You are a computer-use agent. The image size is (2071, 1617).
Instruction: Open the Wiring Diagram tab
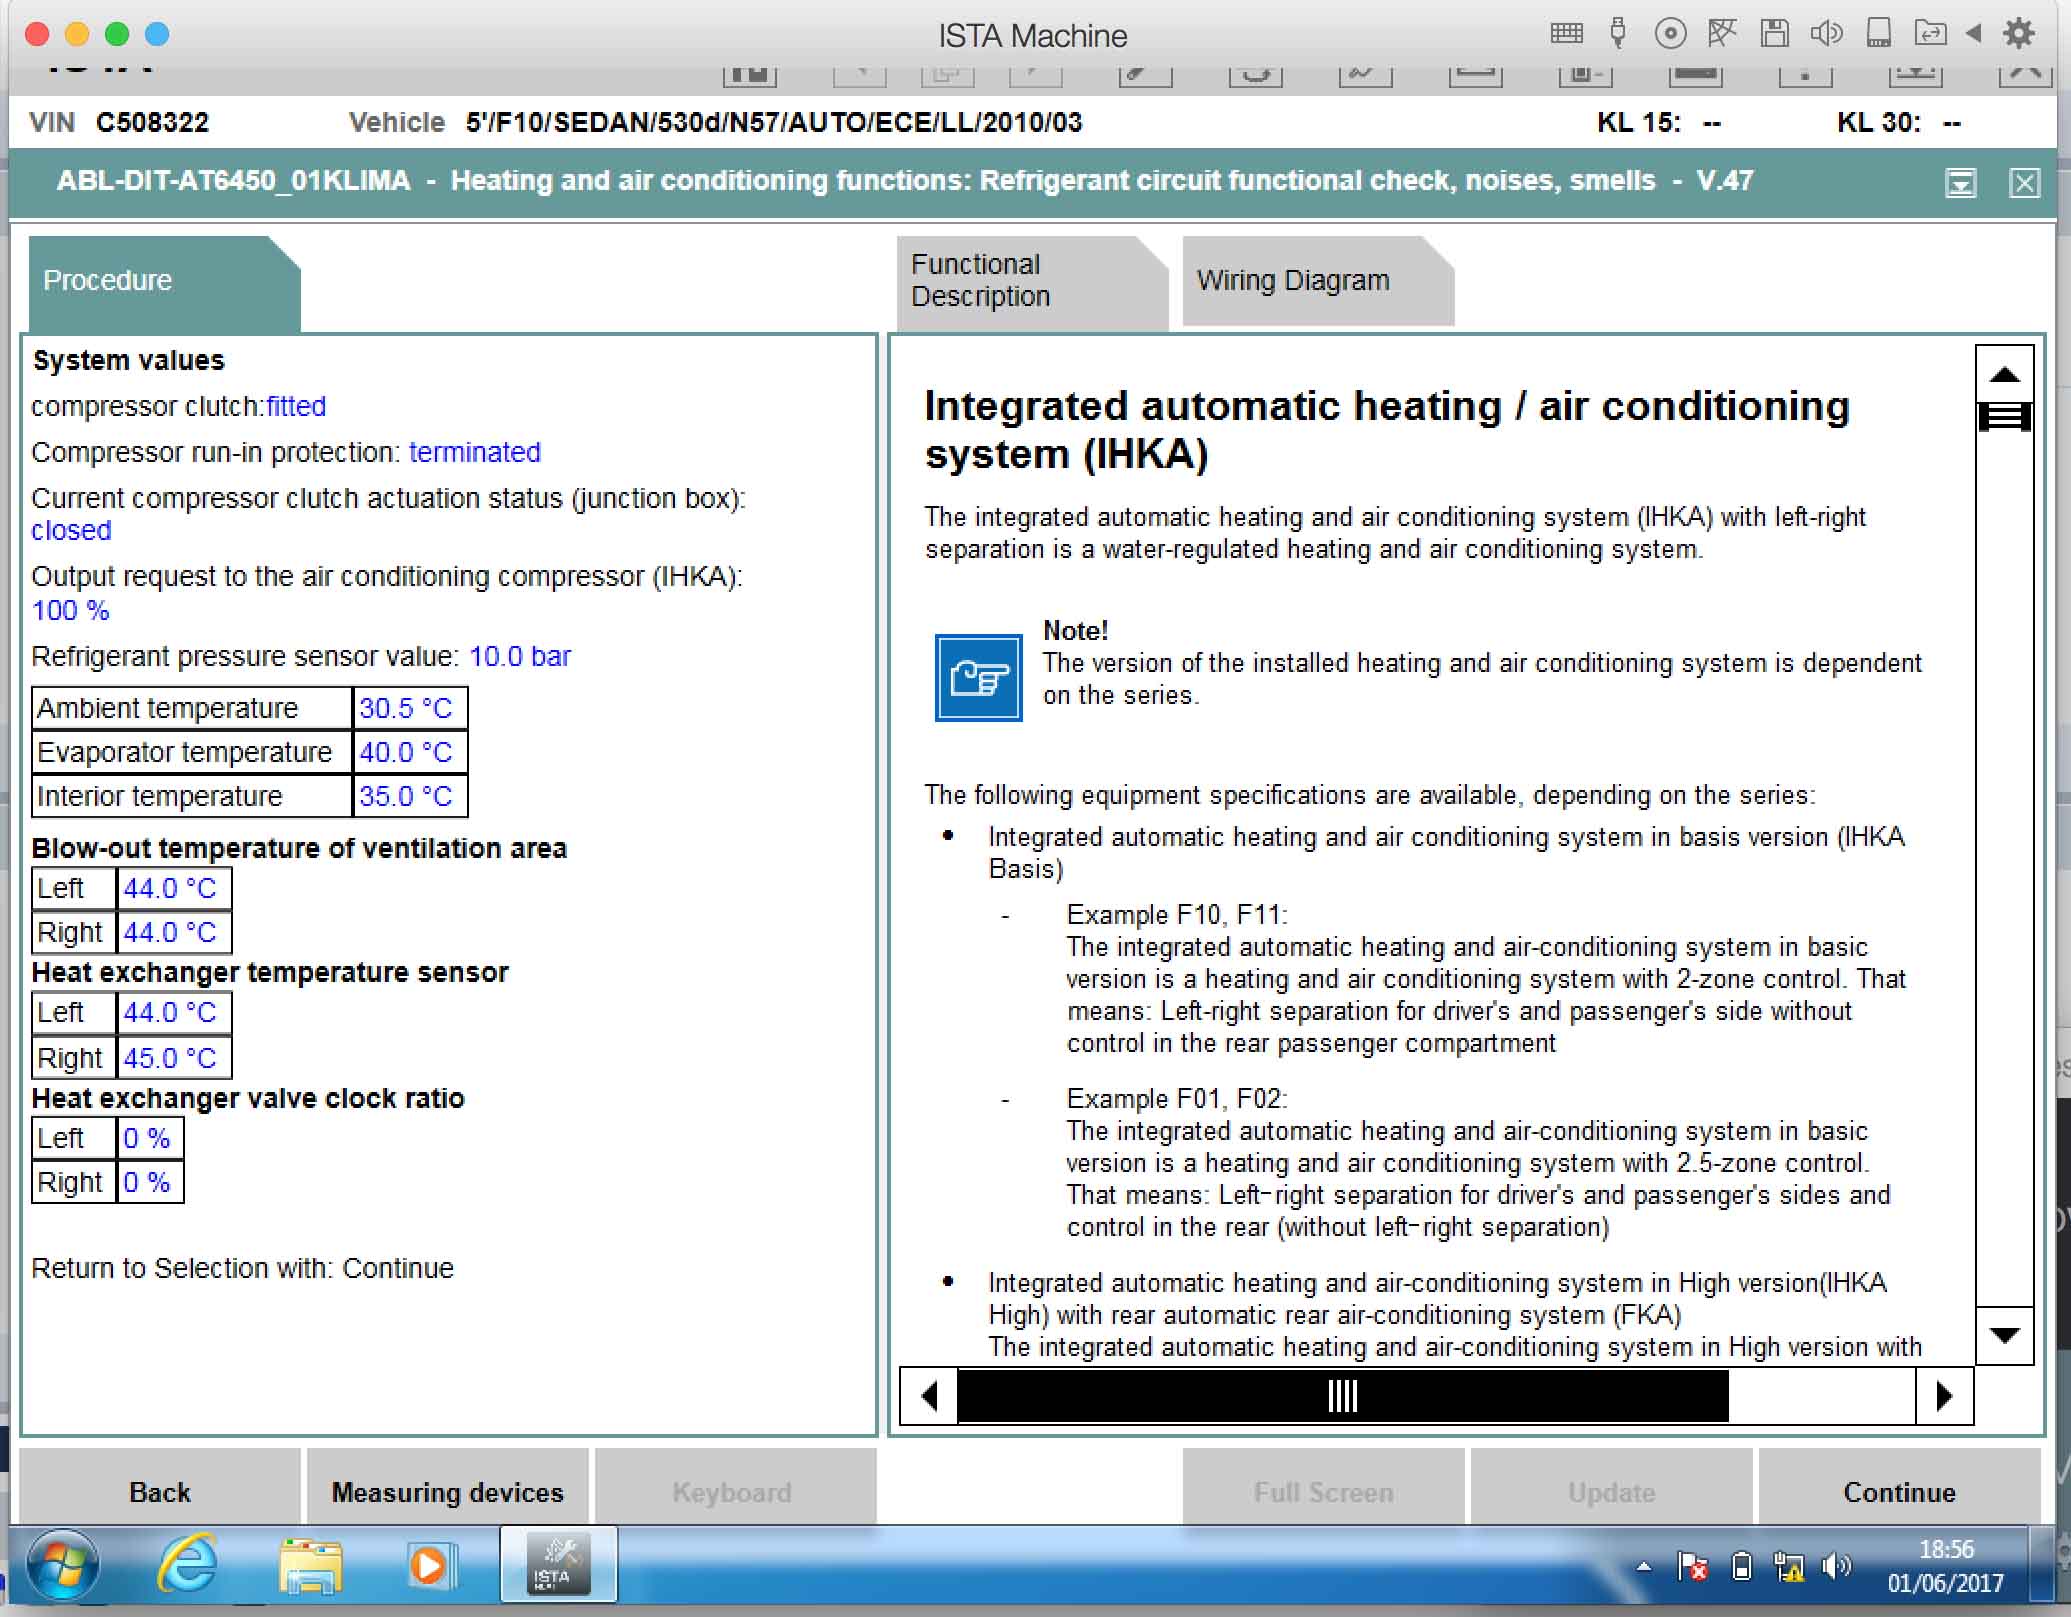tap(1317, 281)
